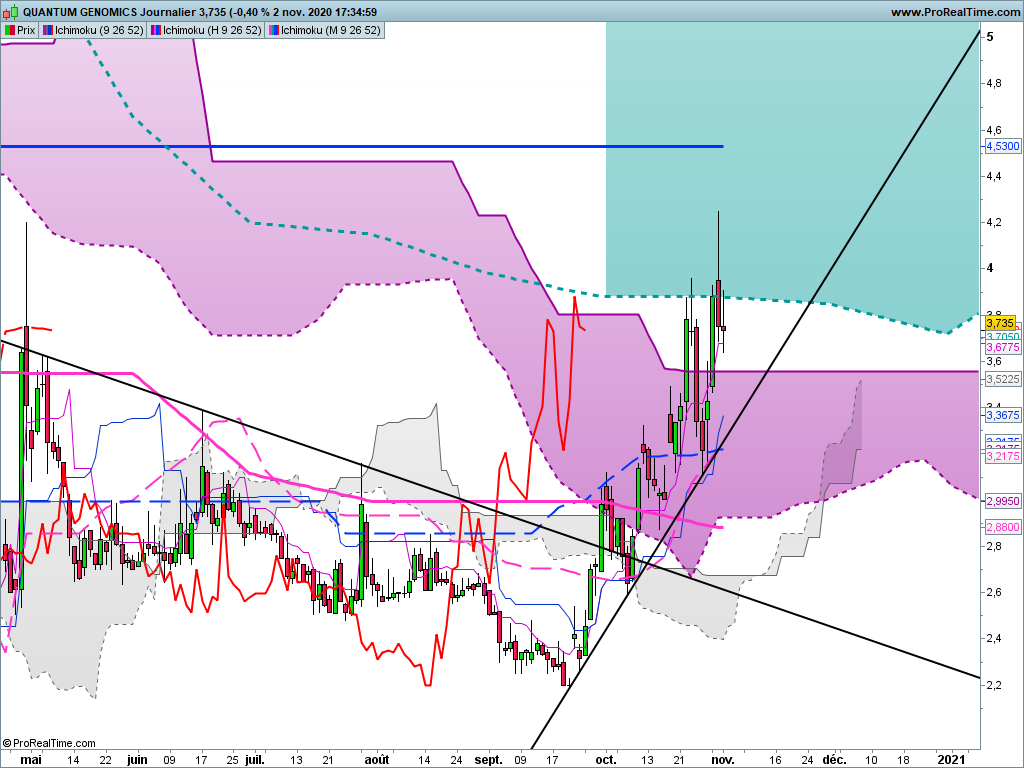Click the juin label on time axis

point(136,760)
